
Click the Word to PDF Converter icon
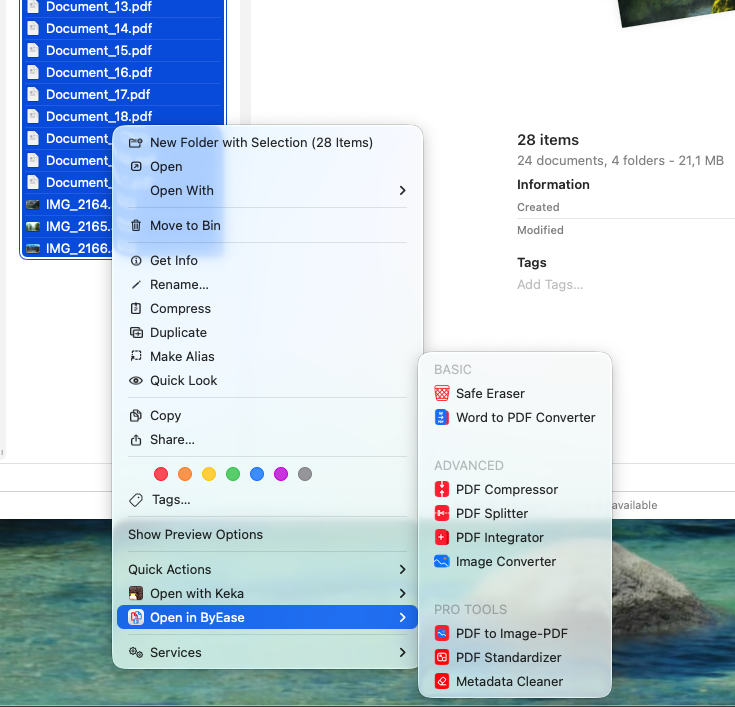[x=442, y=417]
